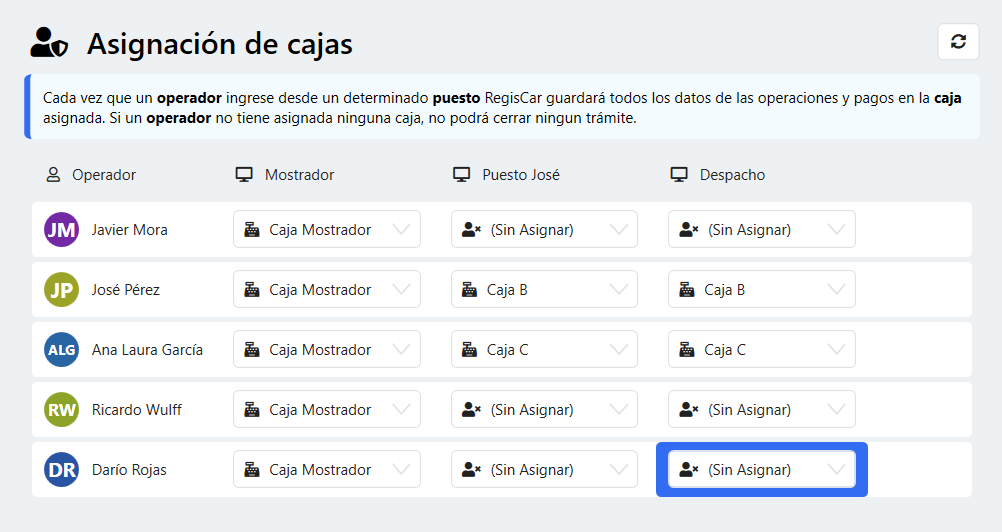Viewport: 1002px width, 532px height.
Task: Open Darío Rojas's Mostrador dropdown arrow
Action: [401, 469]
